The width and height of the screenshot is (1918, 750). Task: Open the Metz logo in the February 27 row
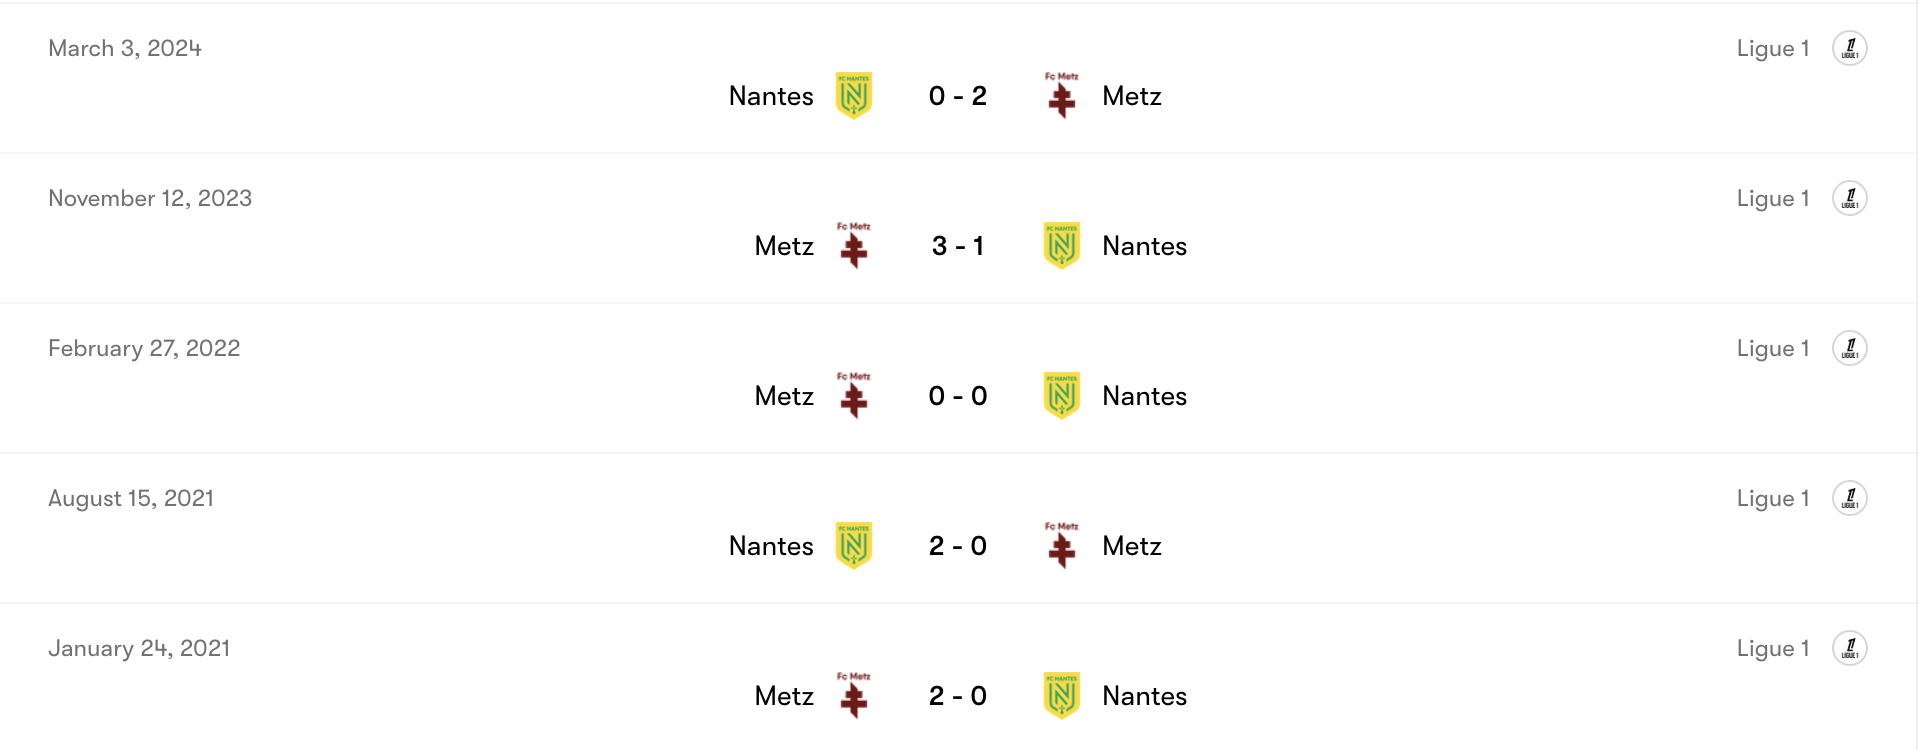coord(855,395)
